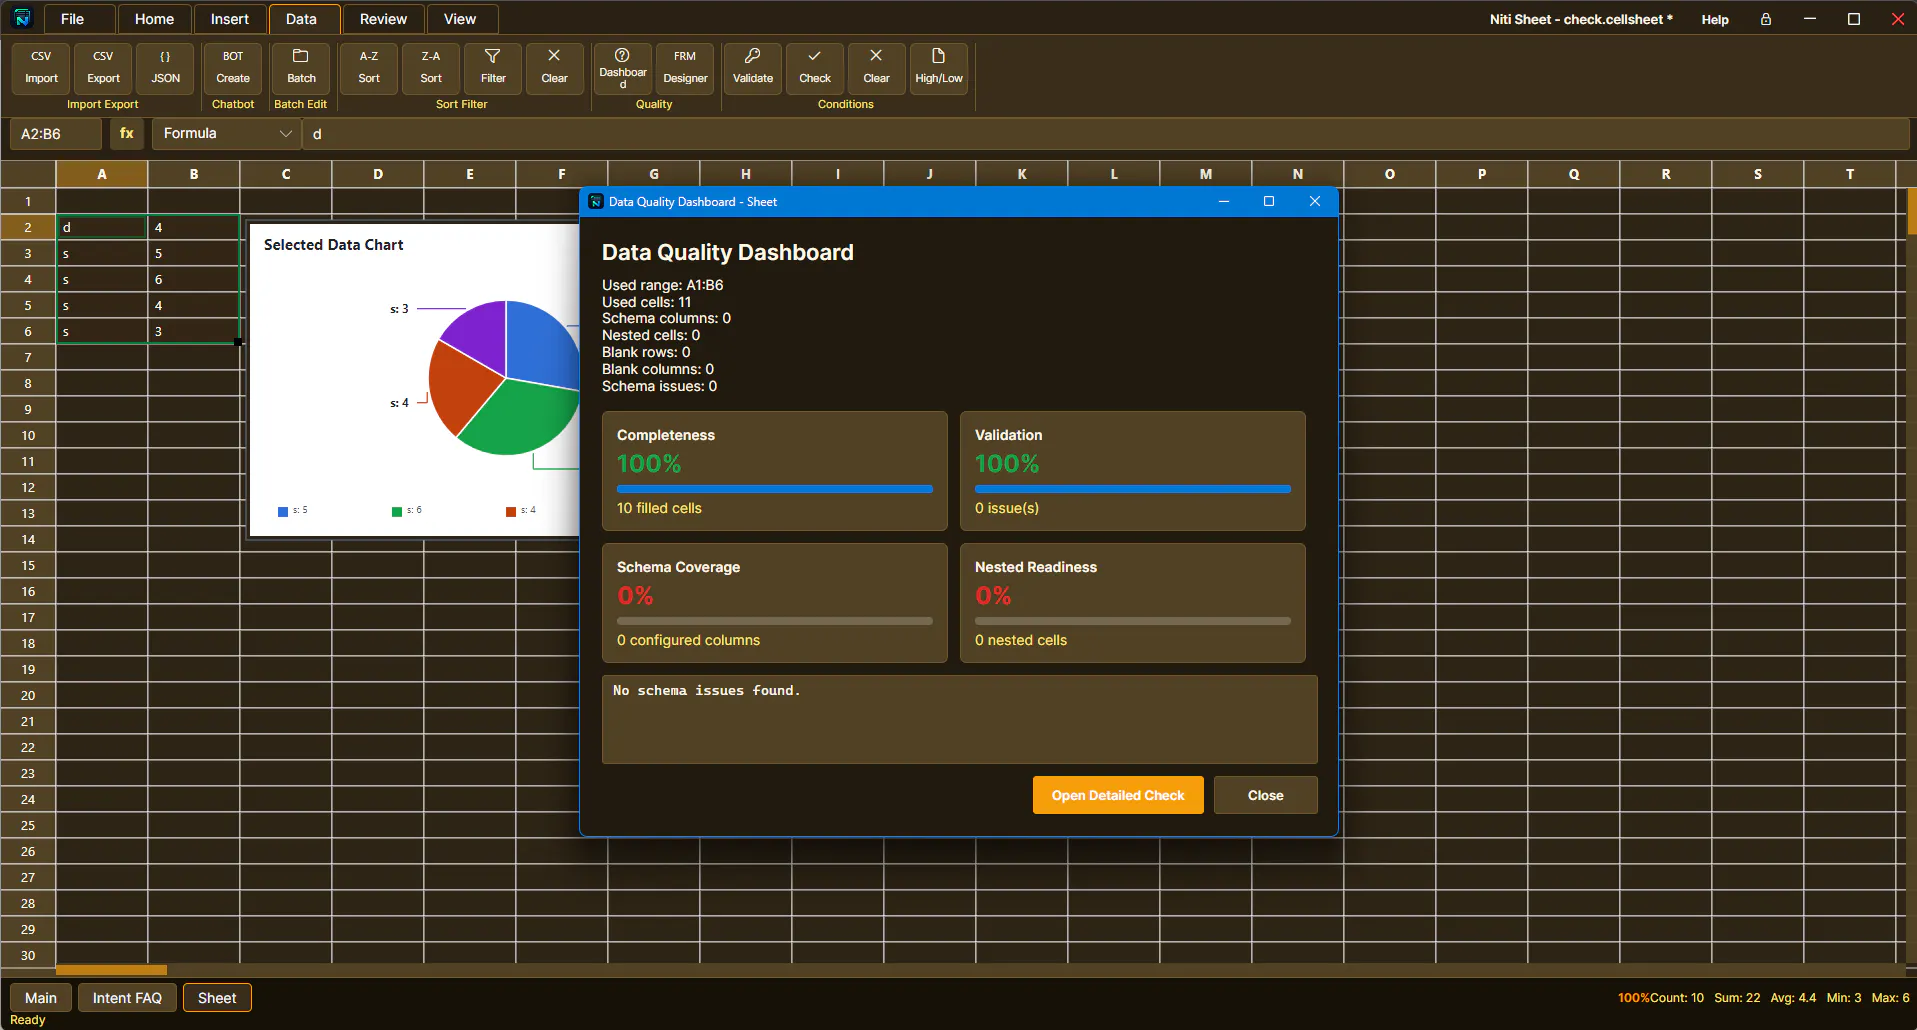
Task: Click the Nested Readiness progress bar
Action: 1133,621
